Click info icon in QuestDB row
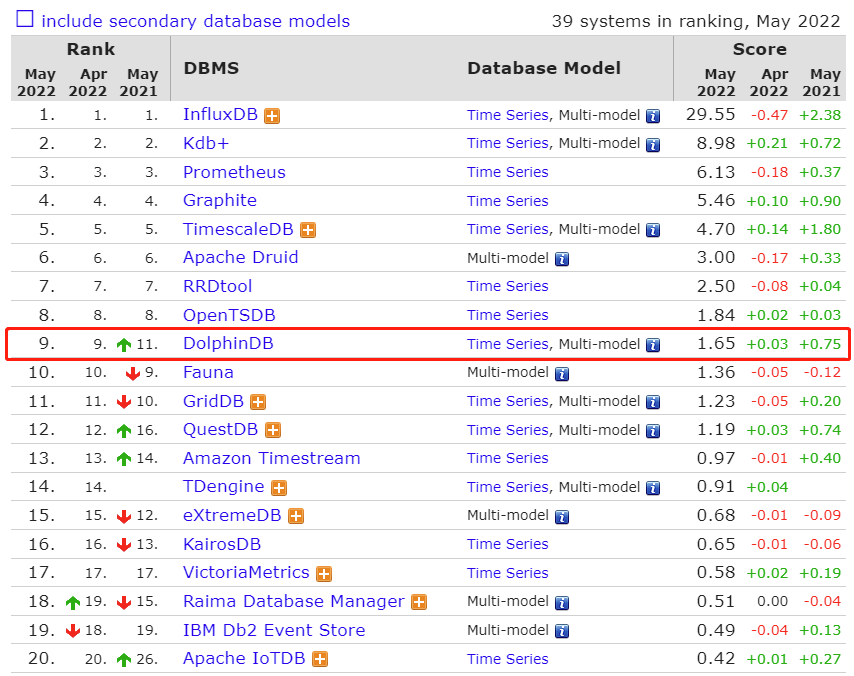Screen dimensions: 854x676 tap(653, 431)
